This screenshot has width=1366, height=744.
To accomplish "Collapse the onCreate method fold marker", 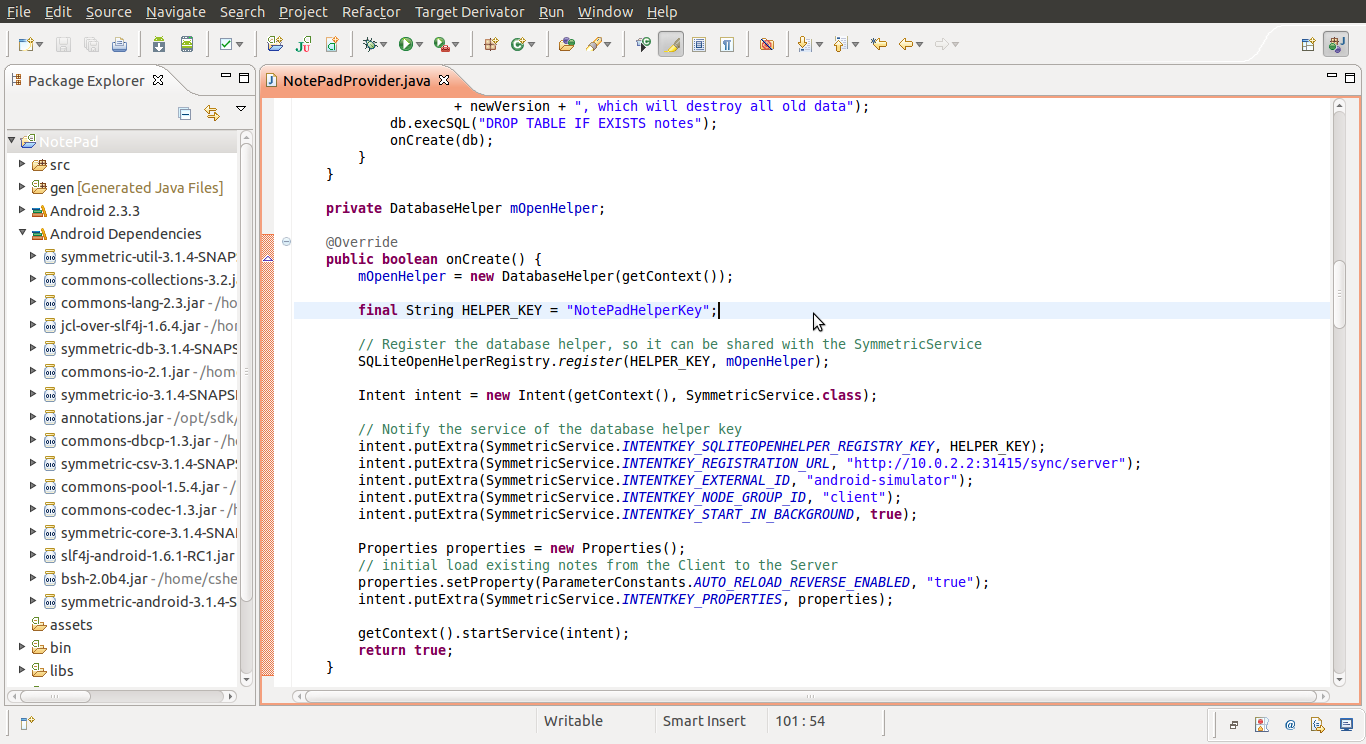I will pyautogui.click(x=286, y=241).
